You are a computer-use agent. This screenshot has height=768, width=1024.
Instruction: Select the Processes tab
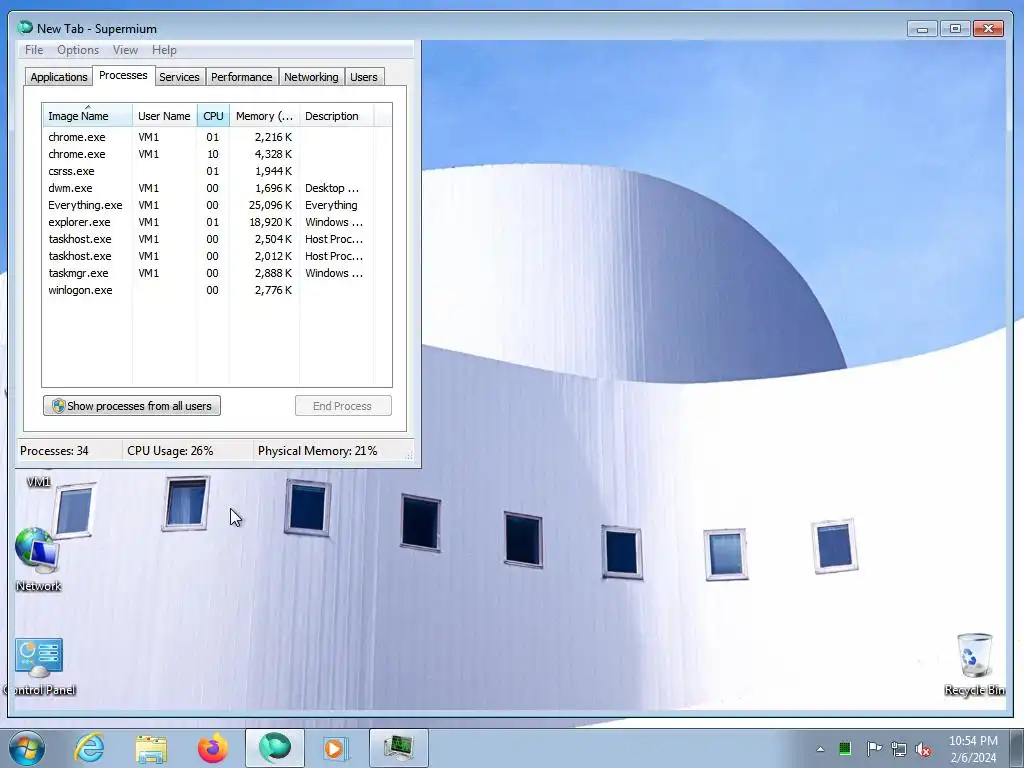click(123, 76)
